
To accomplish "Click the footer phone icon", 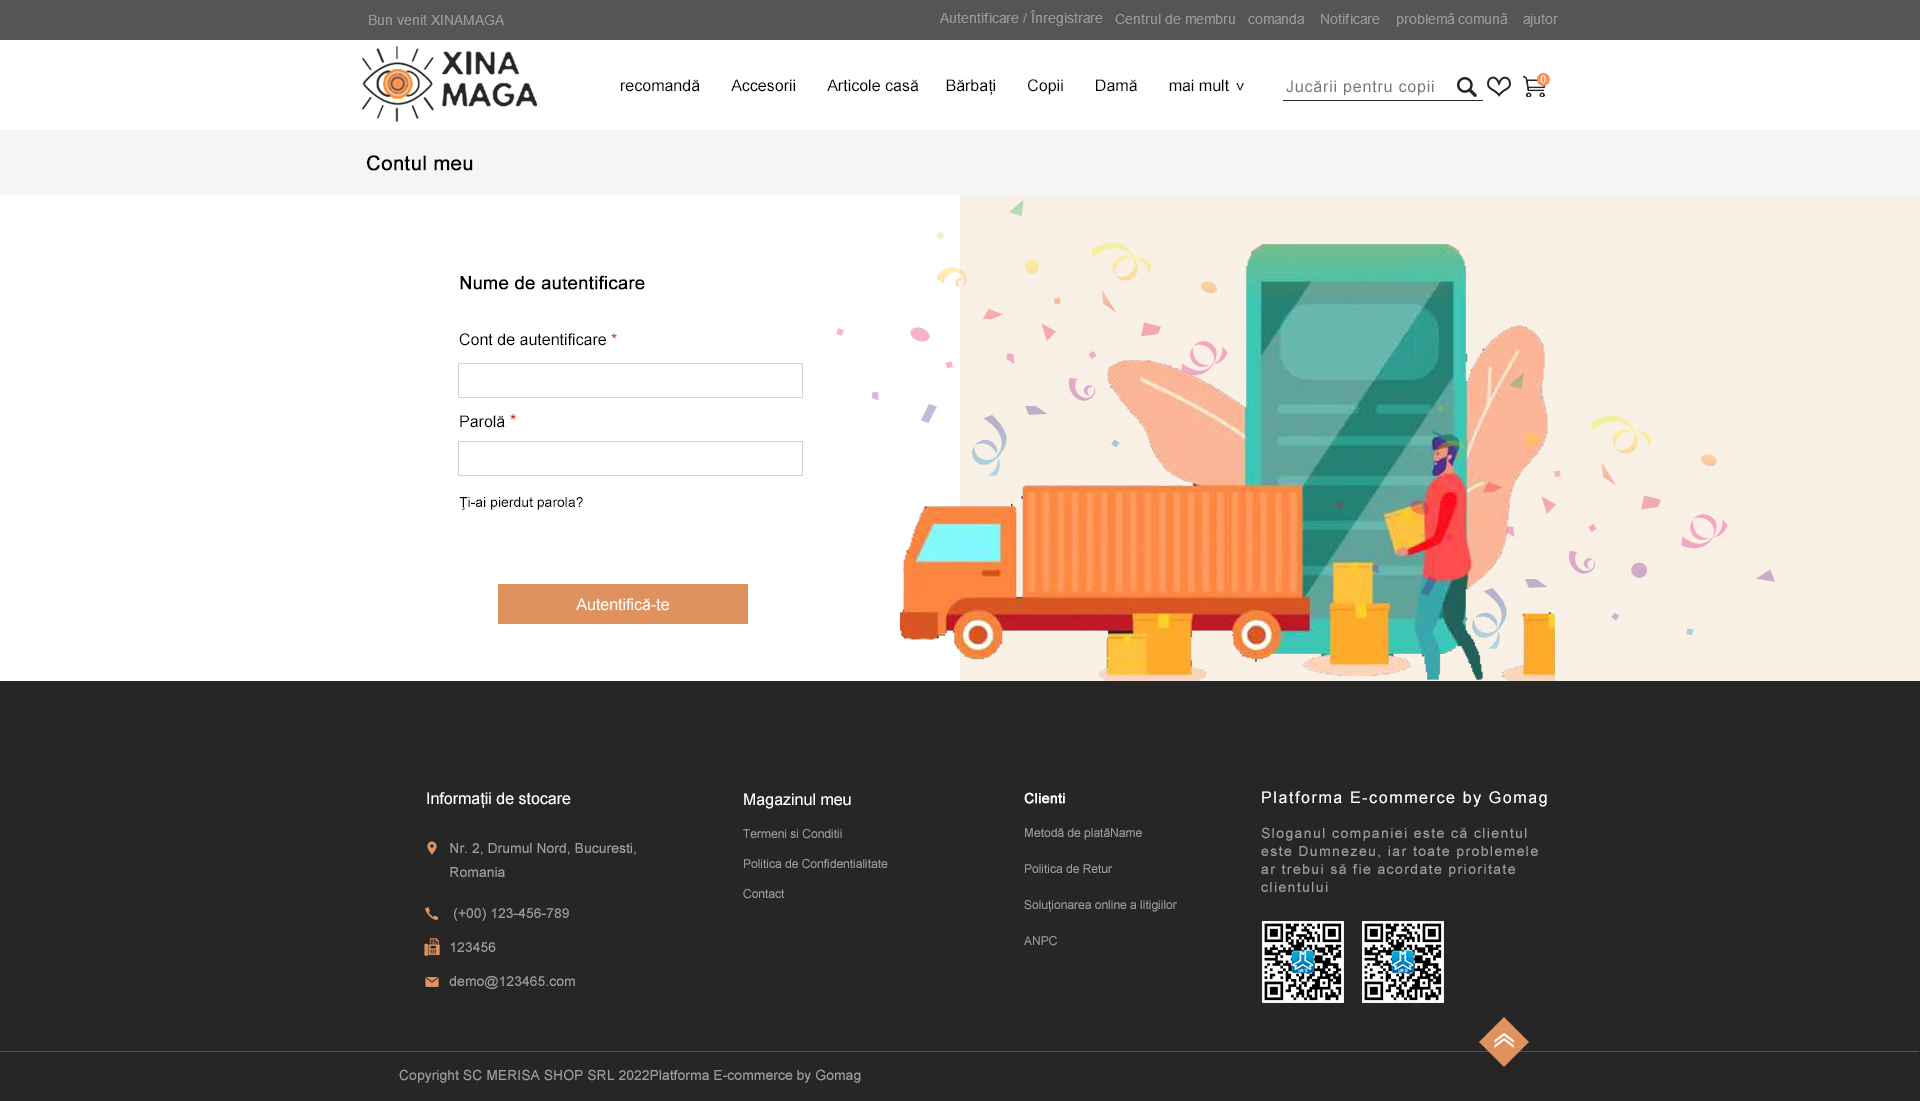I will [432, 914].
